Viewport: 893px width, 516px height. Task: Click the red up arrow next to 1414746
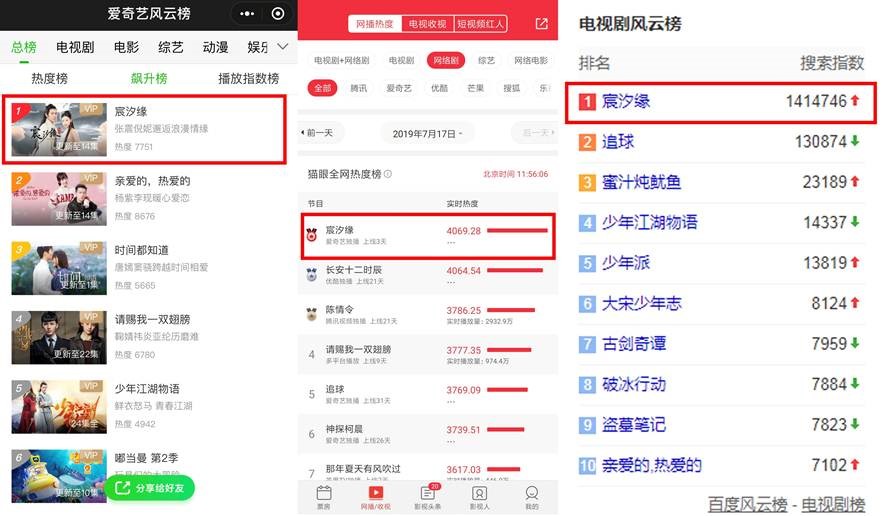pyautogui.click(x=855, y=100)
